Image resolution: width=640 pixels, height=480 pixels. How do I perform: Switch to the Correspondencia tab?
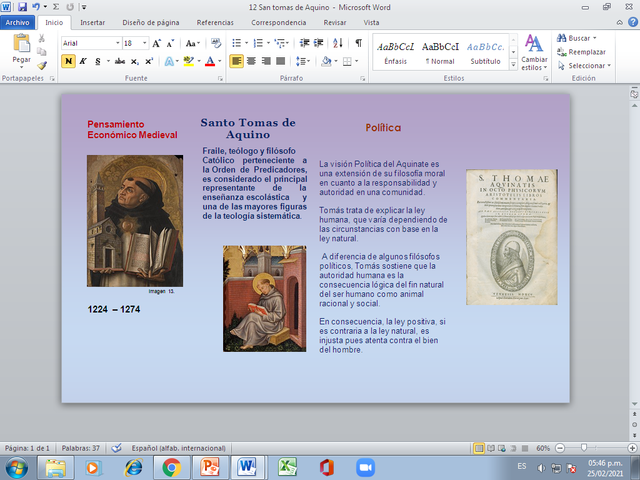point(278,22)
